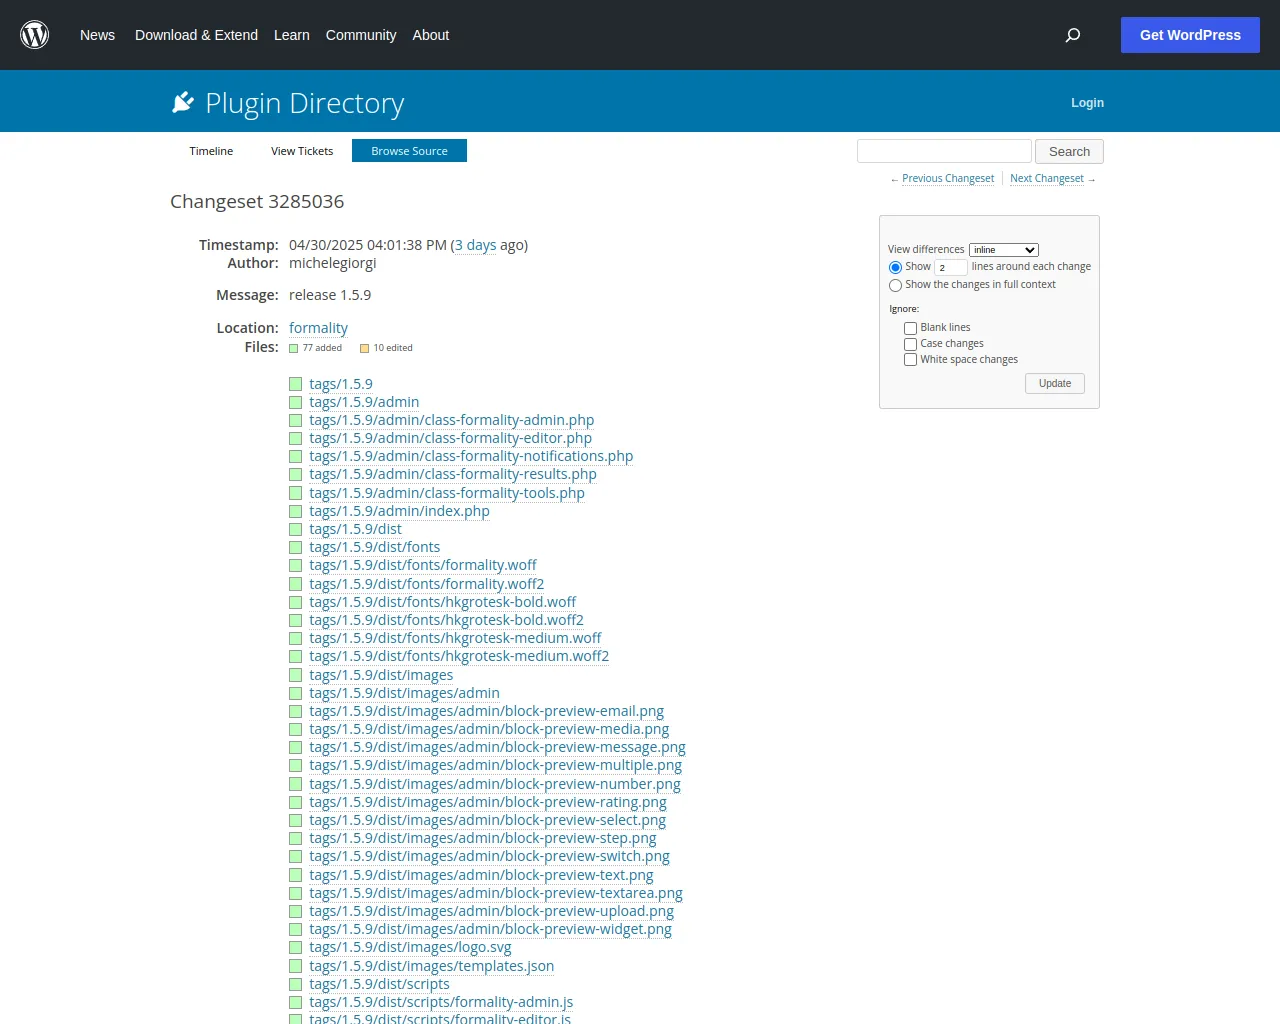Open tags/1.5.9/admin/class-formality-notifications.php
Screen dimensions: 1280x1024
point(471,456)
